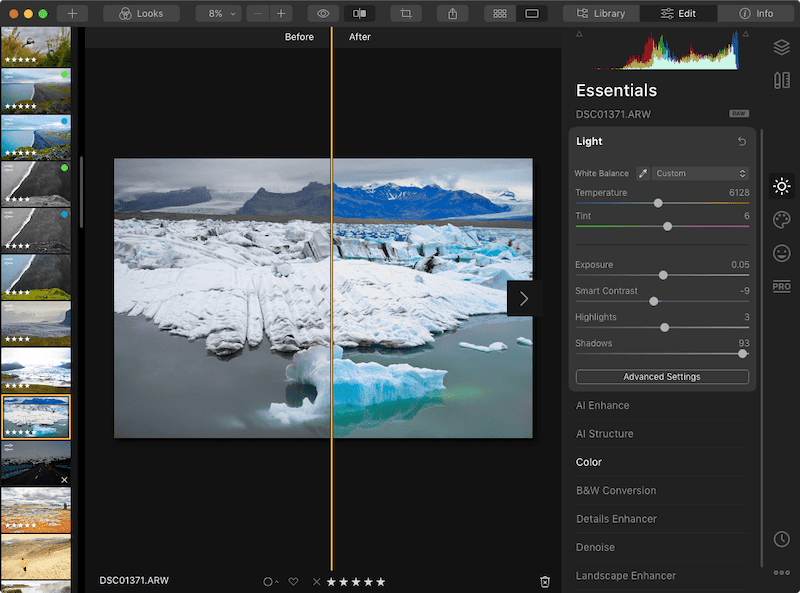
Task: Select the Essentials filters sun icon
Action: 780,186
